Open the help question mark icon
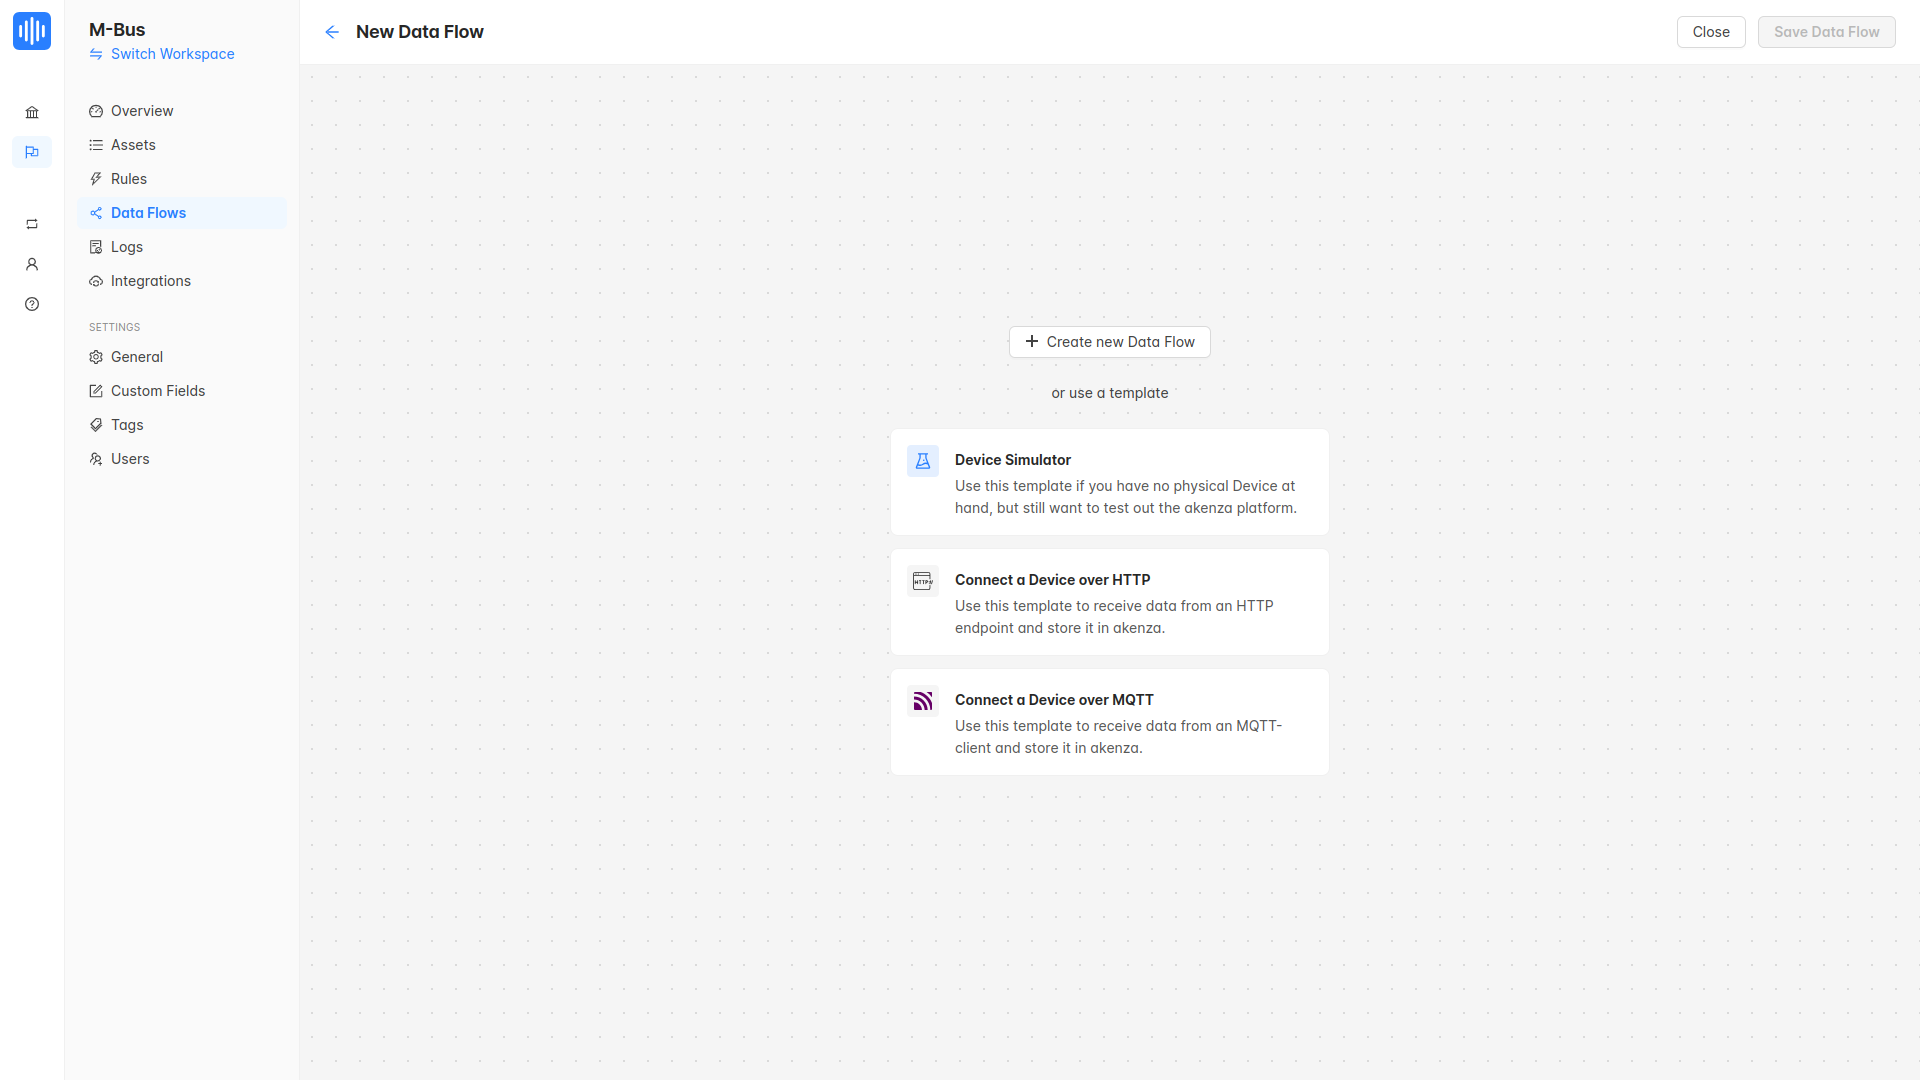This screenshot has height=1080, width=1920. (32, 304)
